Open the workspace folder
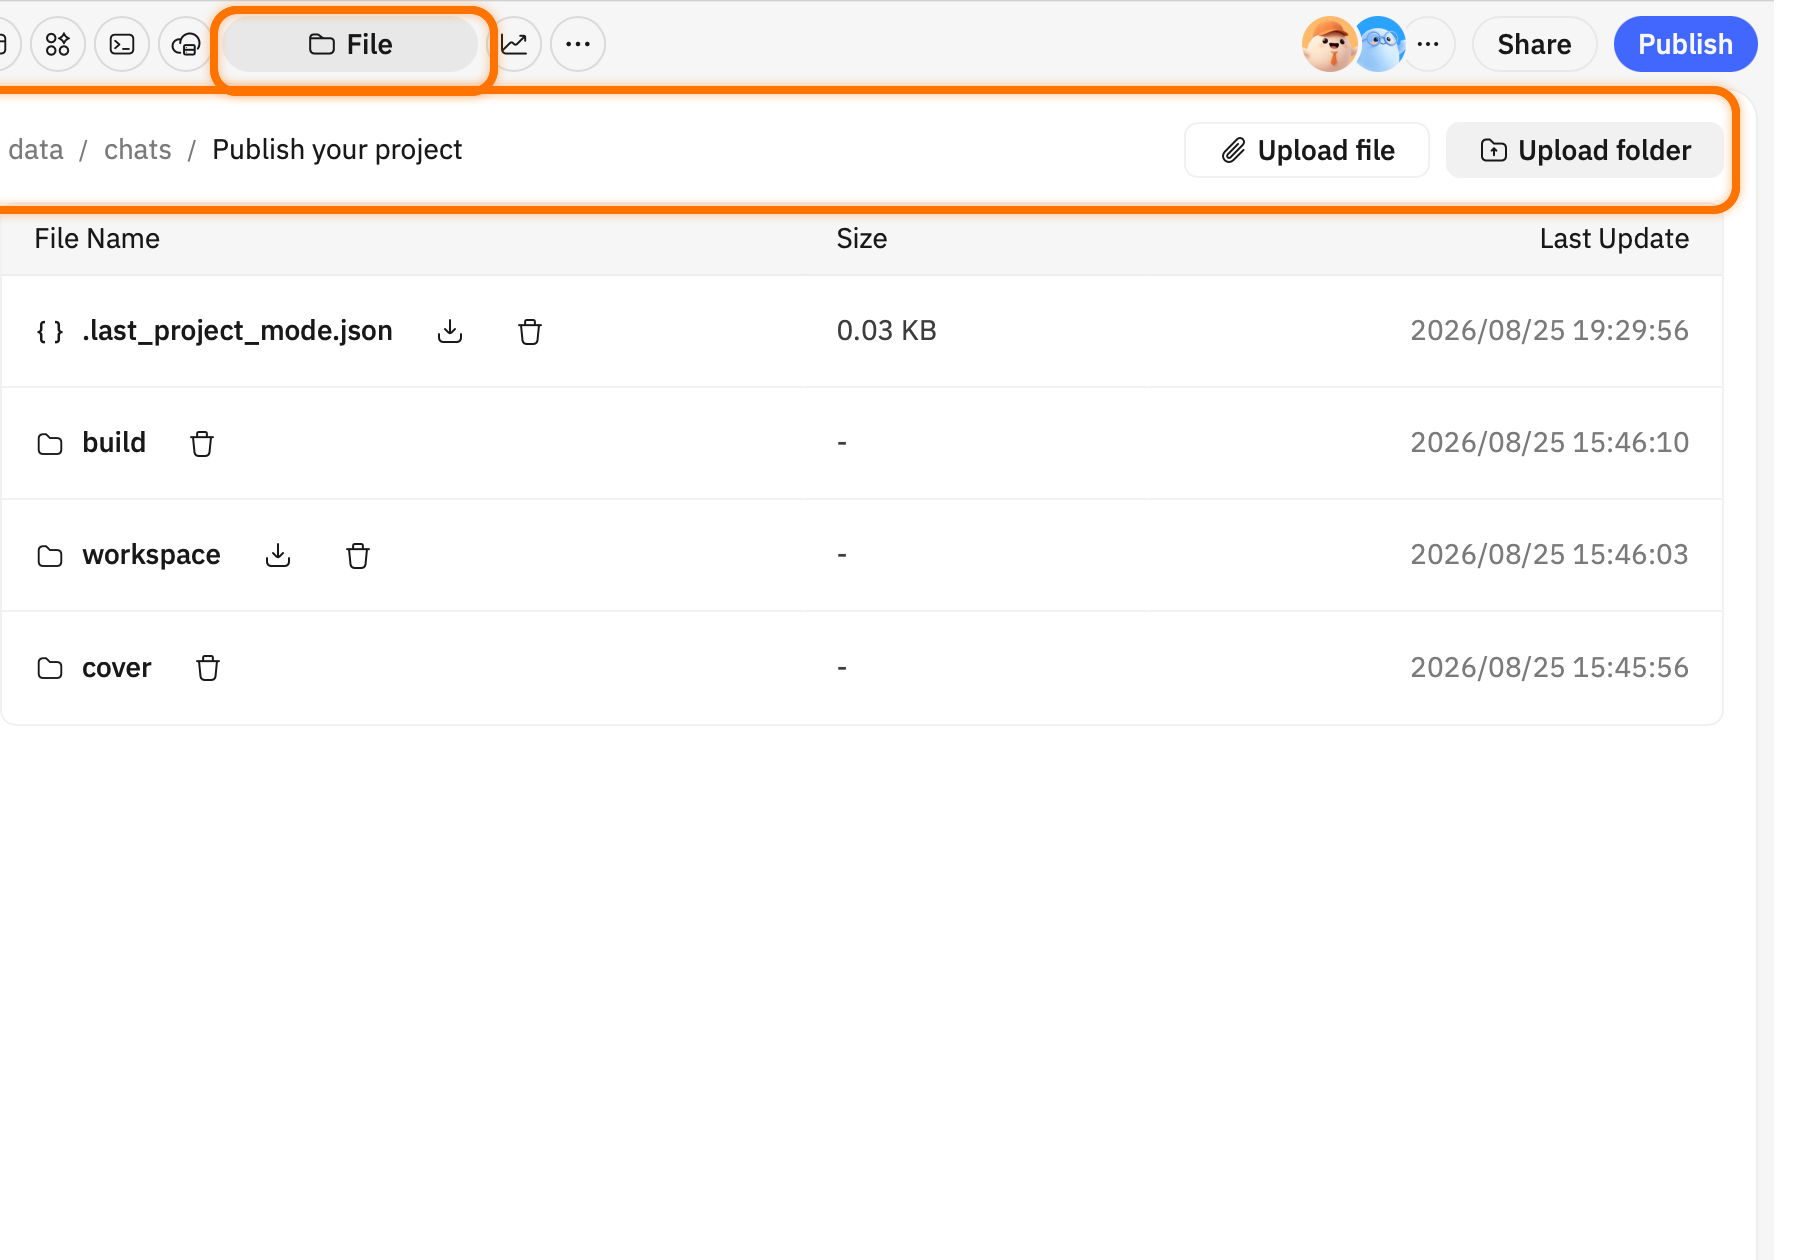The height and width of the screenshot is (1260, 1814). click(x=151, y=555)
